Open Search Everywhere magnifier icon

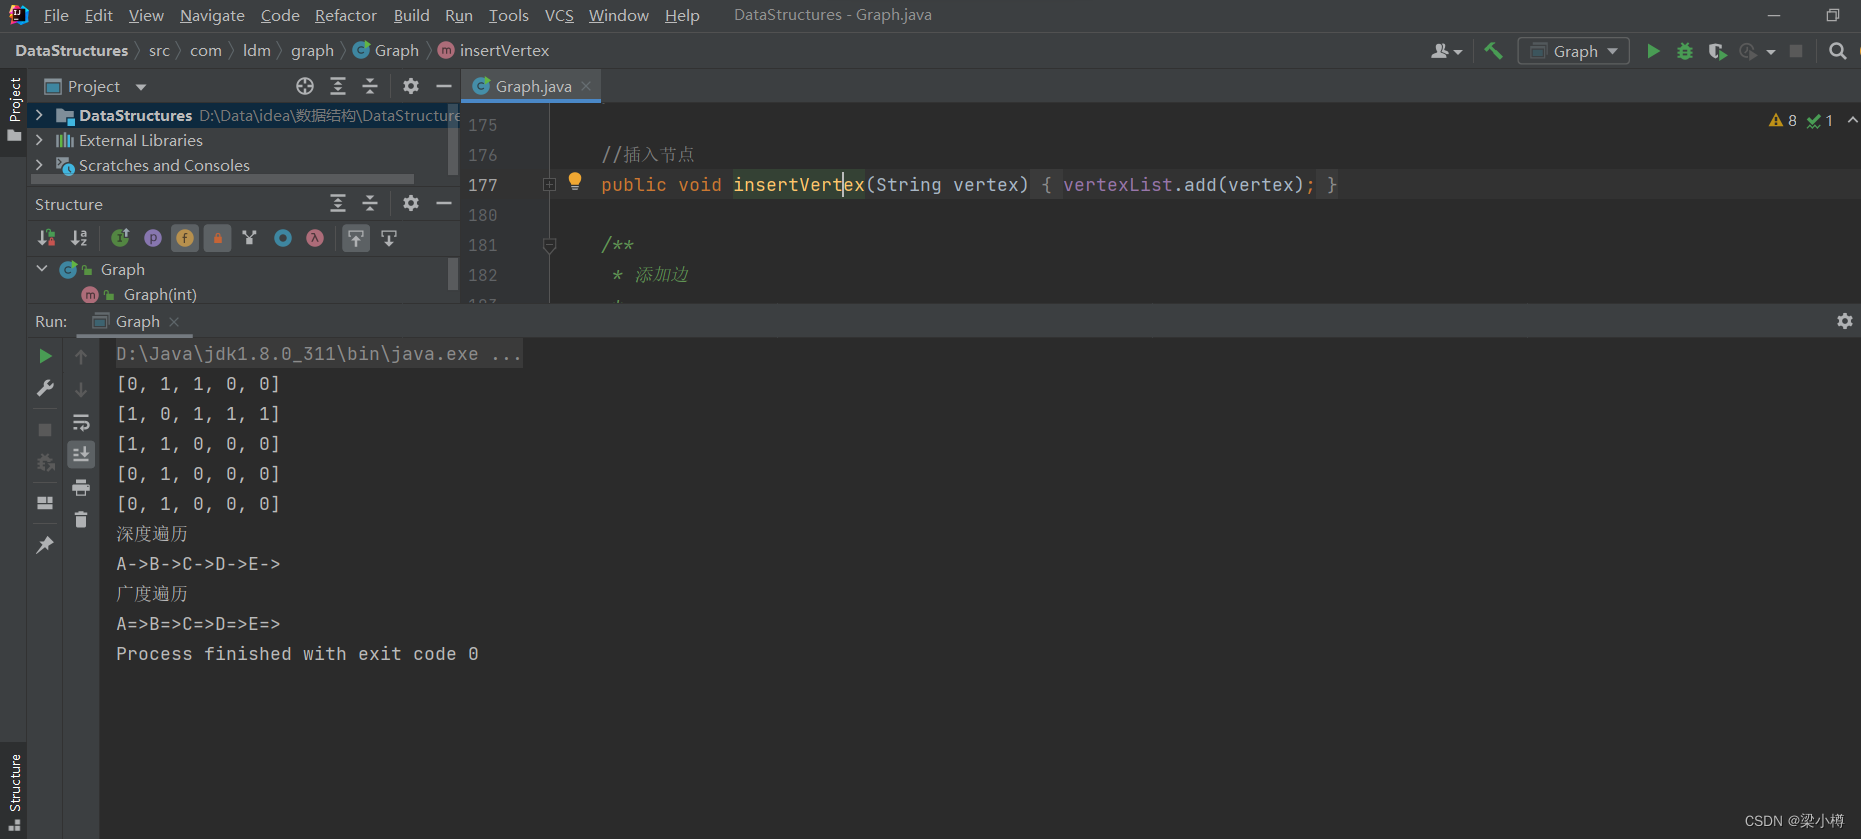click(1837, 51)
